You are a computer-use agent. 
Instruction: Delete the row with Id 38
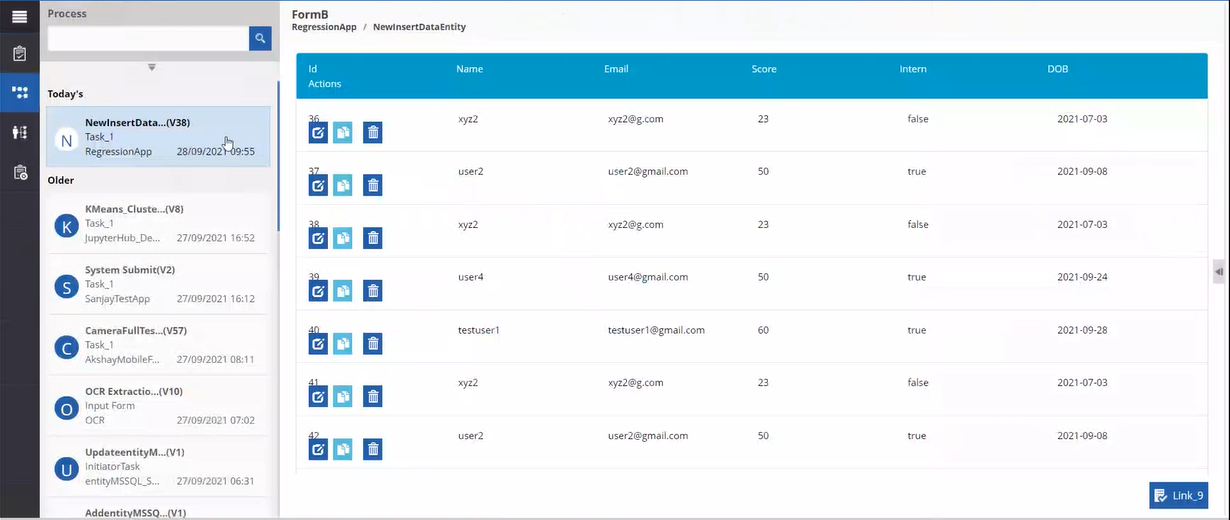click(373, 238)
